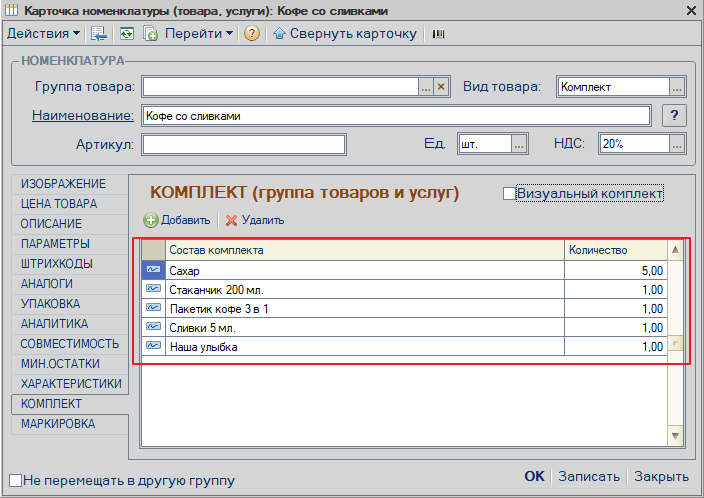Viewport: 704px width, 498px height.
Task: Switch to ИЗОБРАЖЕНИЕ tab
Action: (x=70, y=184)
